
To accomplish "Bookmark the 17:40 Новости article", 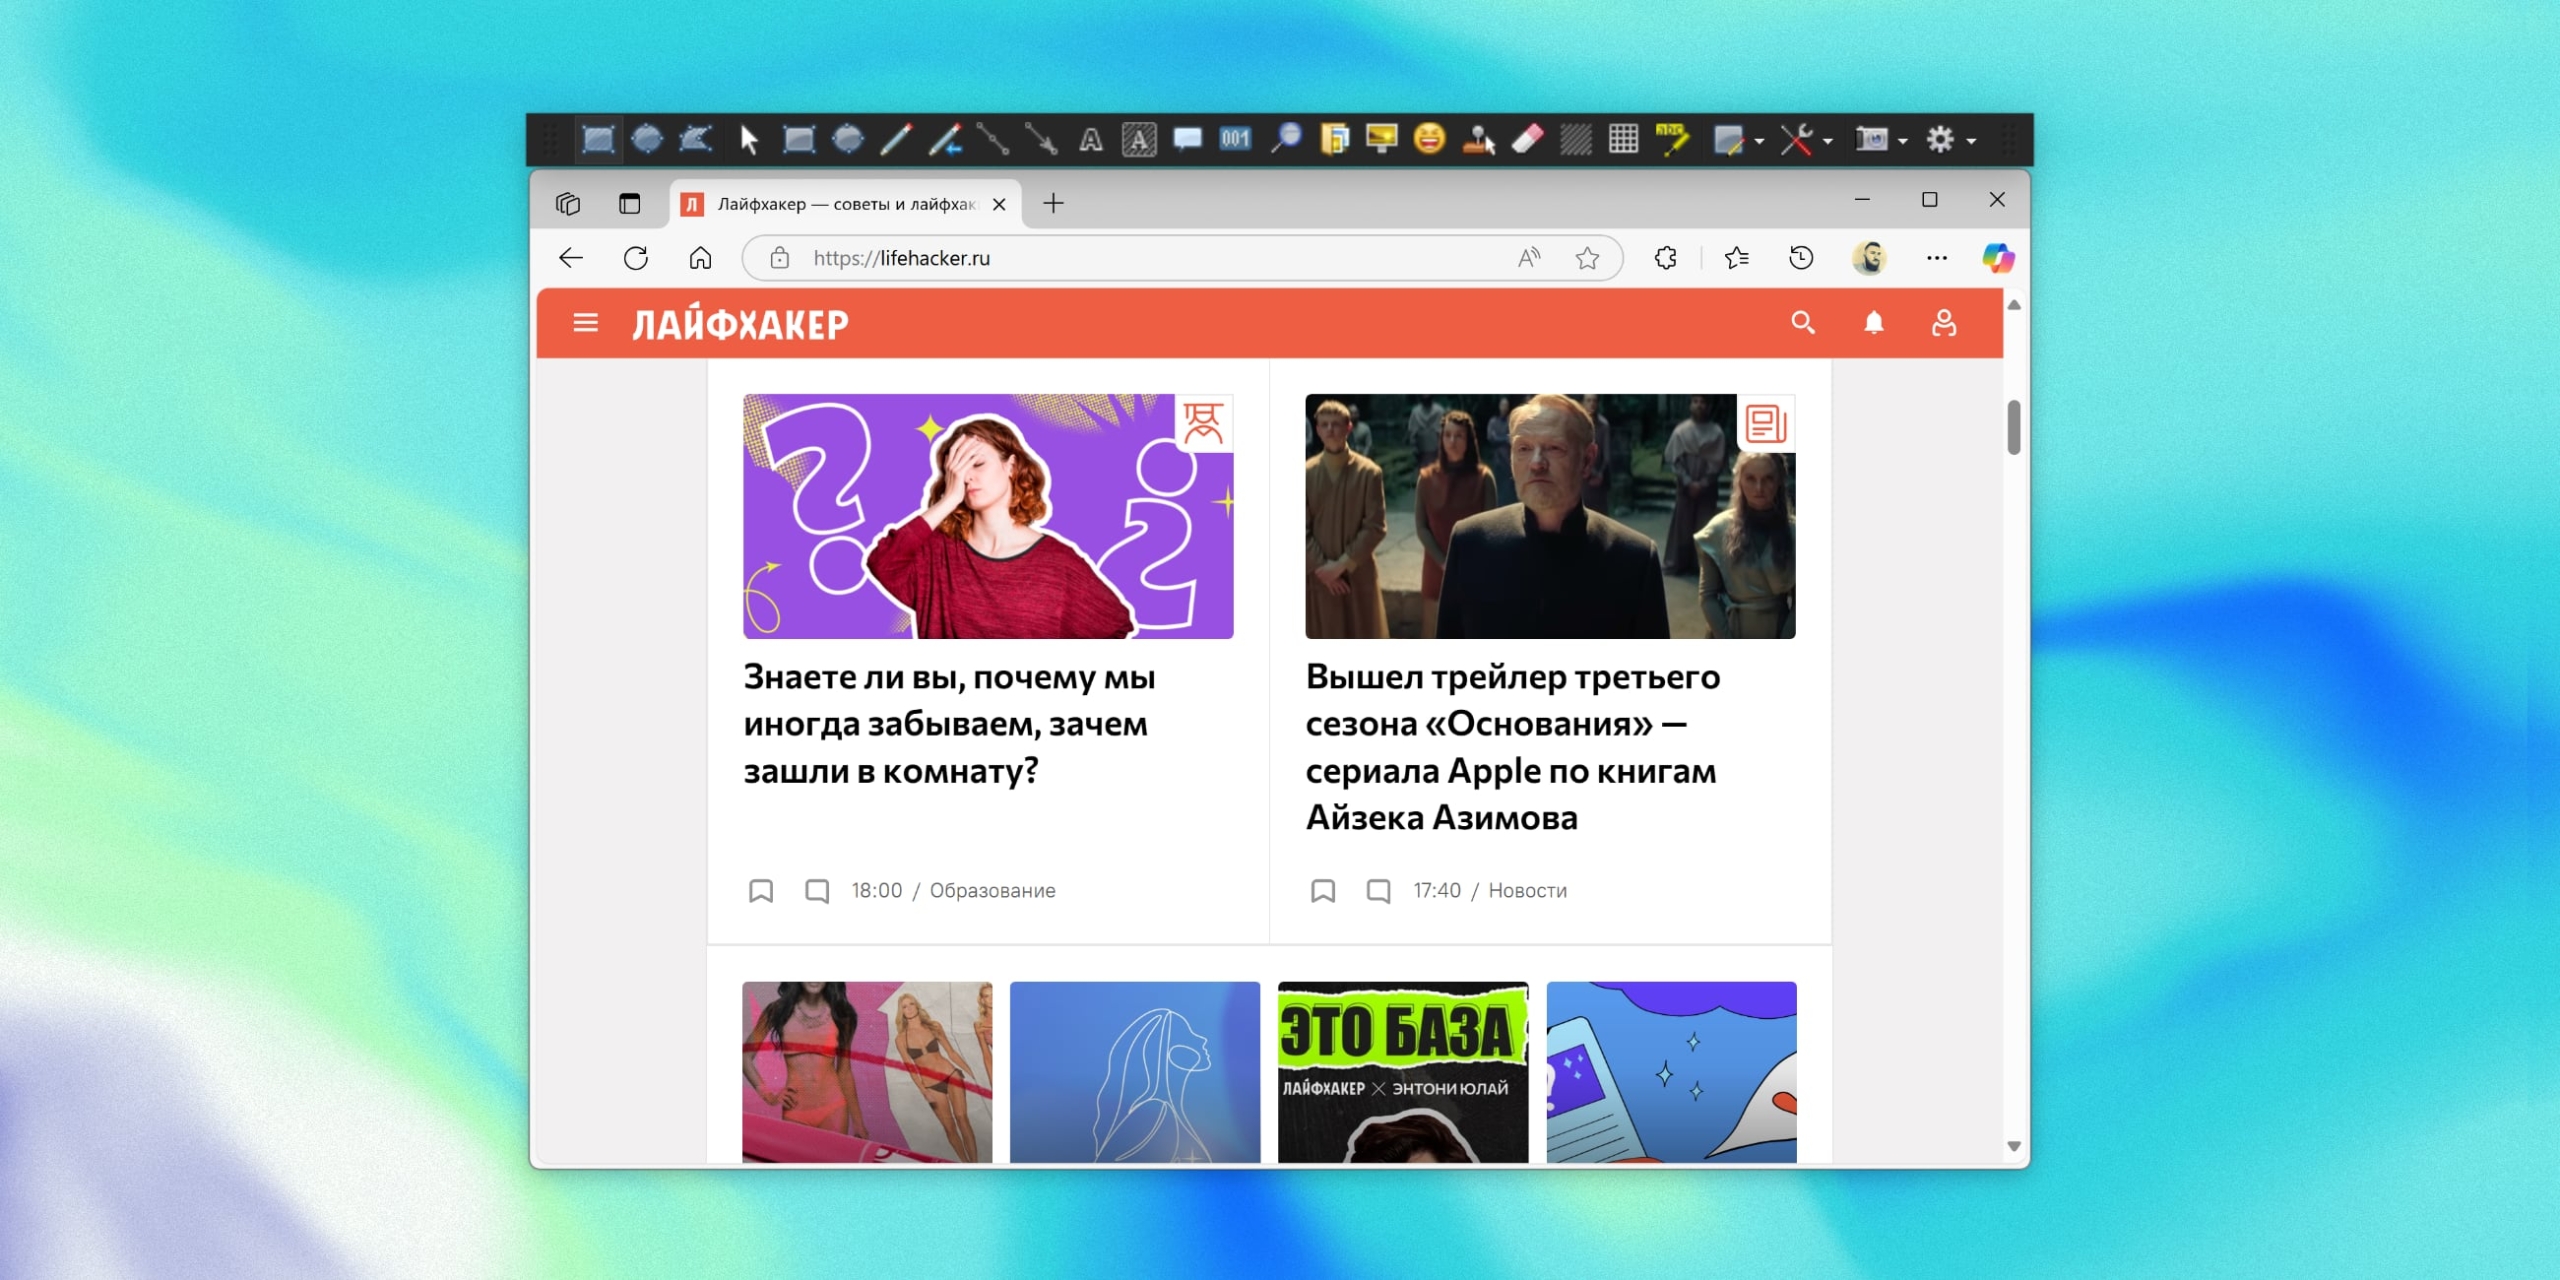I will (1323, 891).
